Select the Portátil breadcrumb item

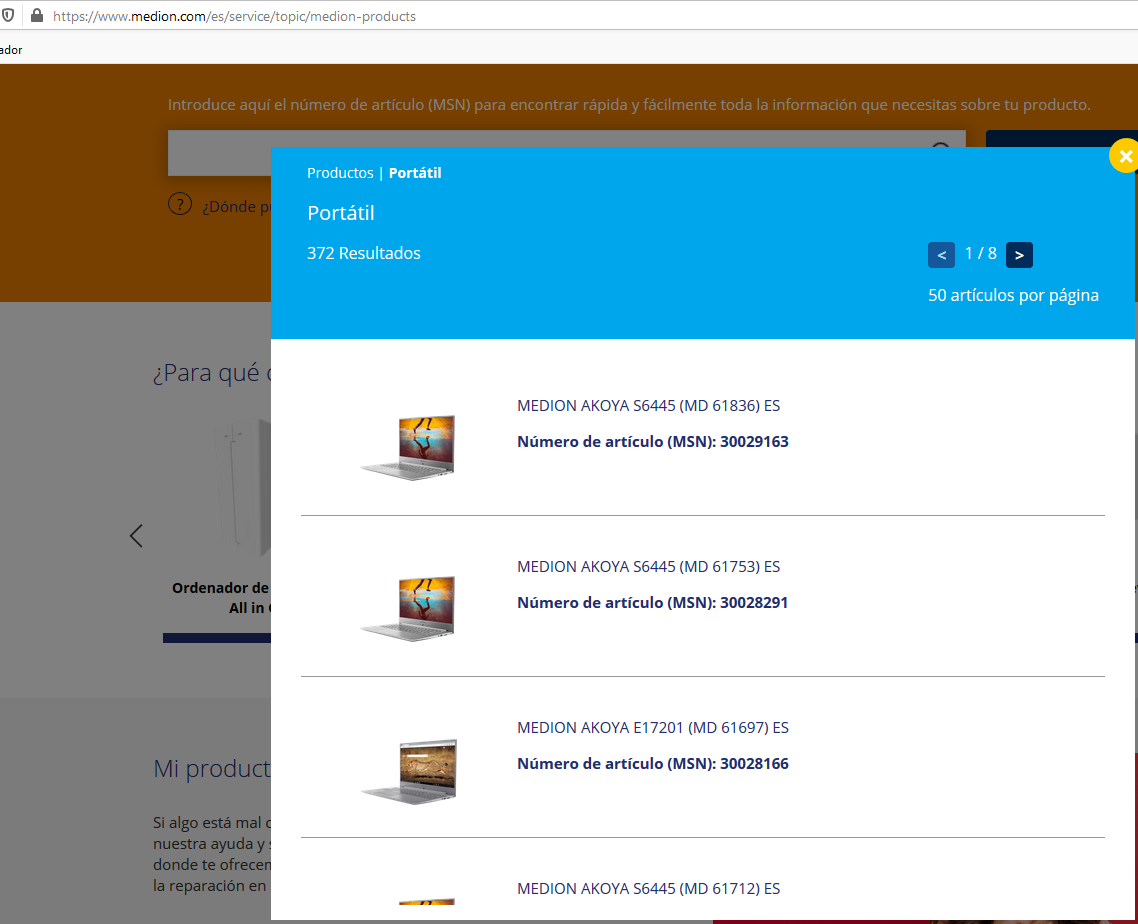[x=415, y=173]
